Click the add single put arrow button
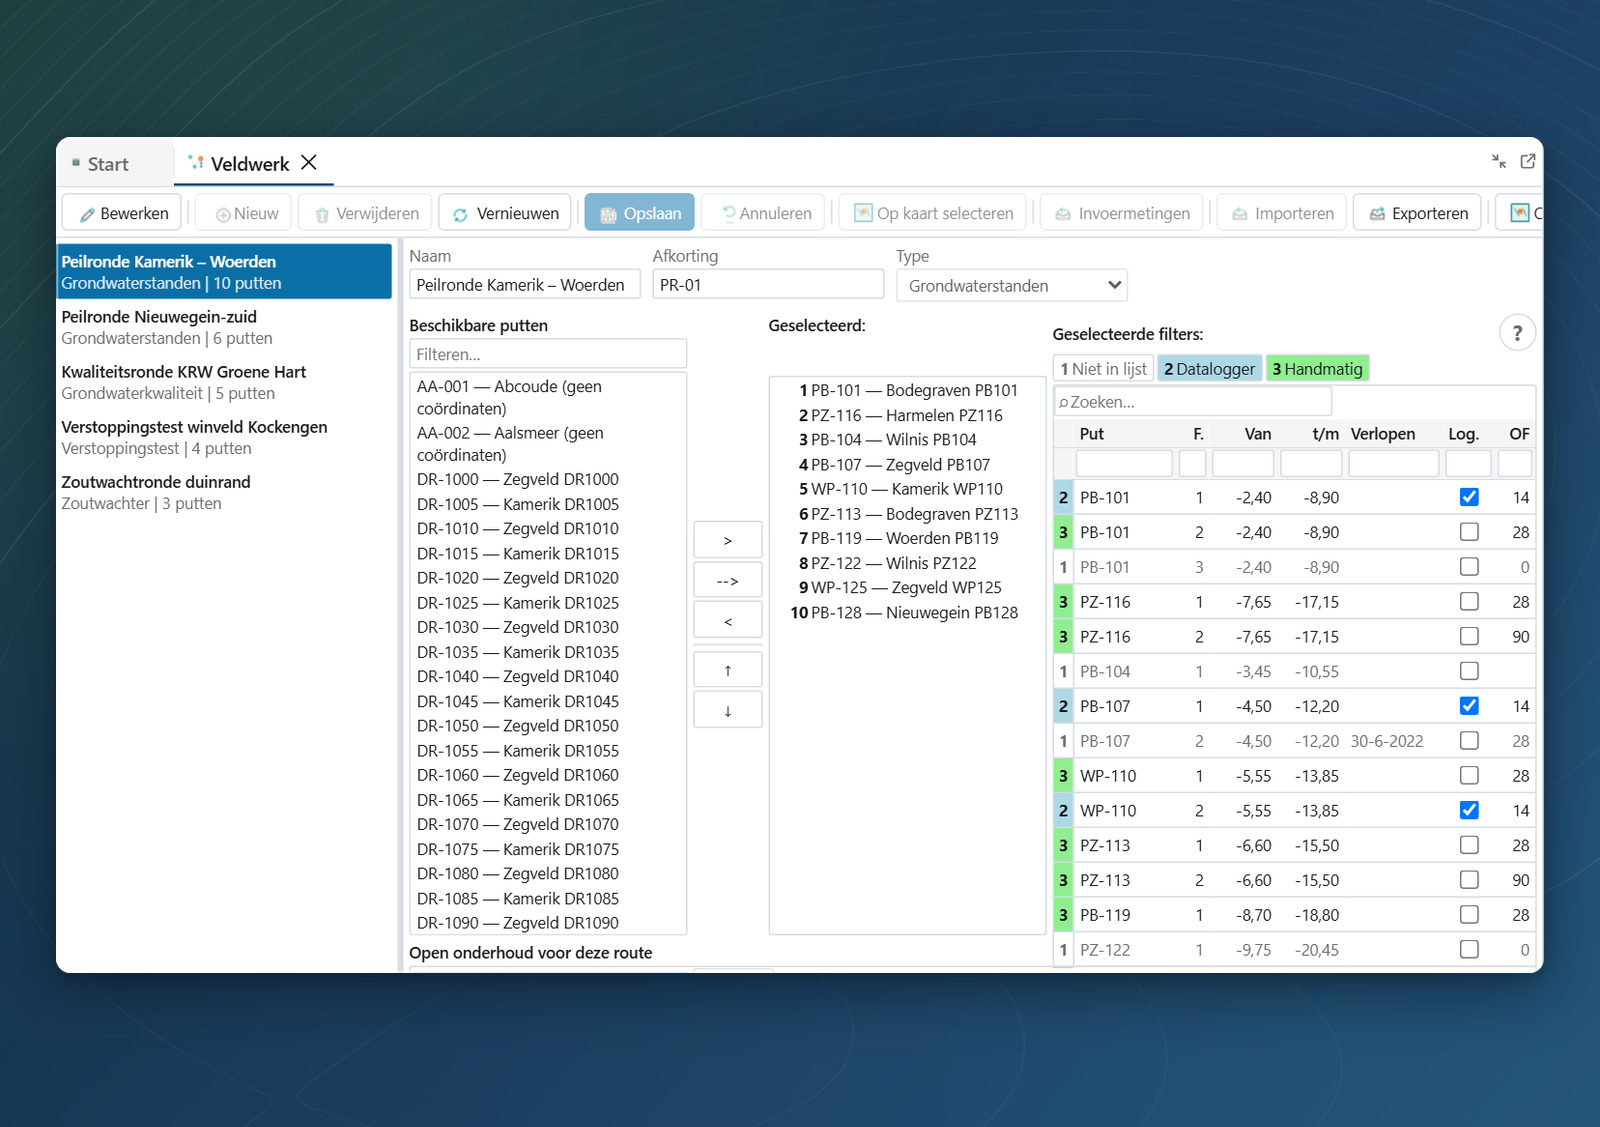The width and height of the screenshot is (1600, 1127). 728,540
